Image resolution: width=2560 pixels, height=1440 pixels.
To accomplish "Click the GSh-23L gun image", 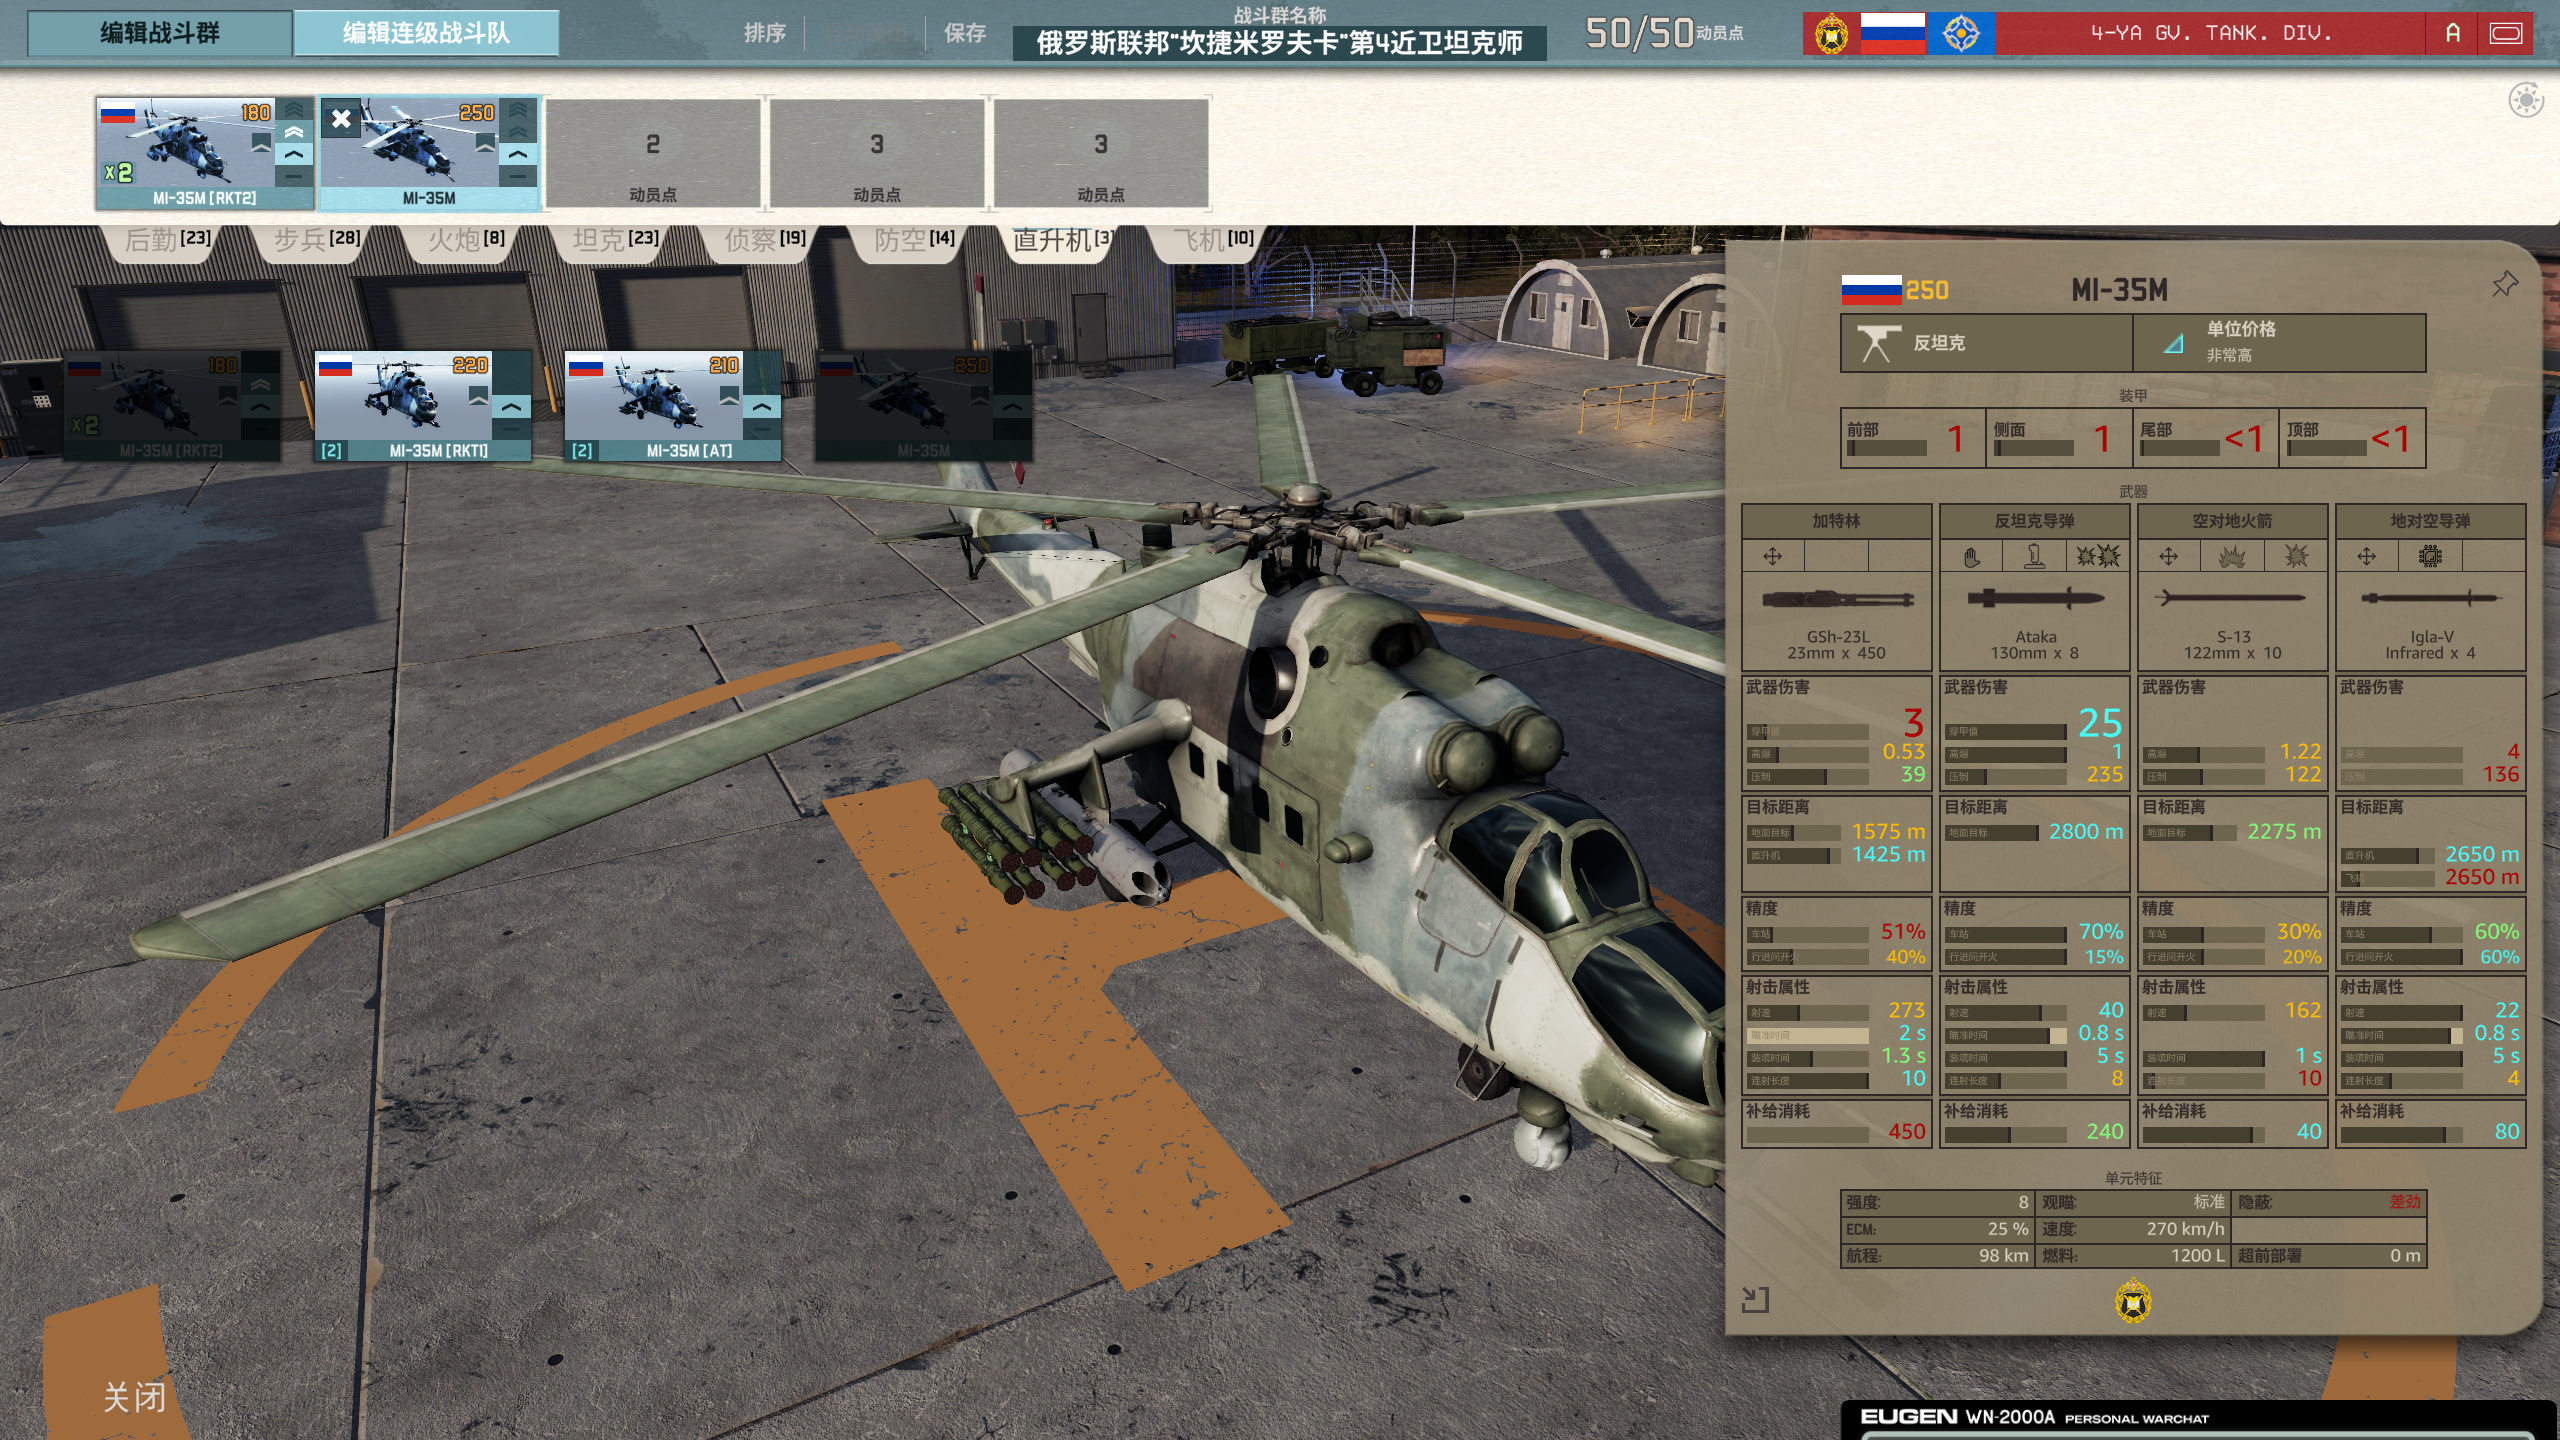I will (1837, 600).
